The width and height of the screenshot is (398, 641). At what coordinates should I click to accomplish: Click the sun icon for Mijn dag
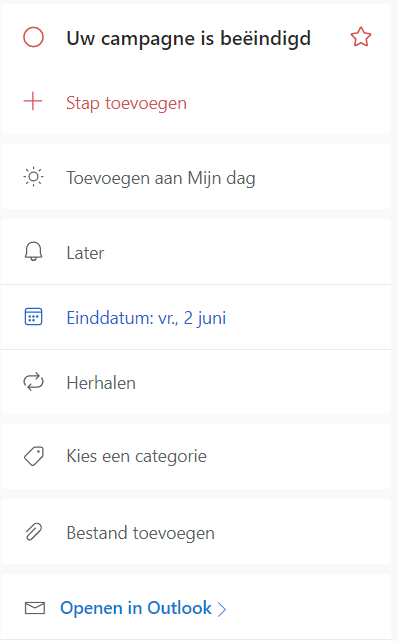[34, 177]
